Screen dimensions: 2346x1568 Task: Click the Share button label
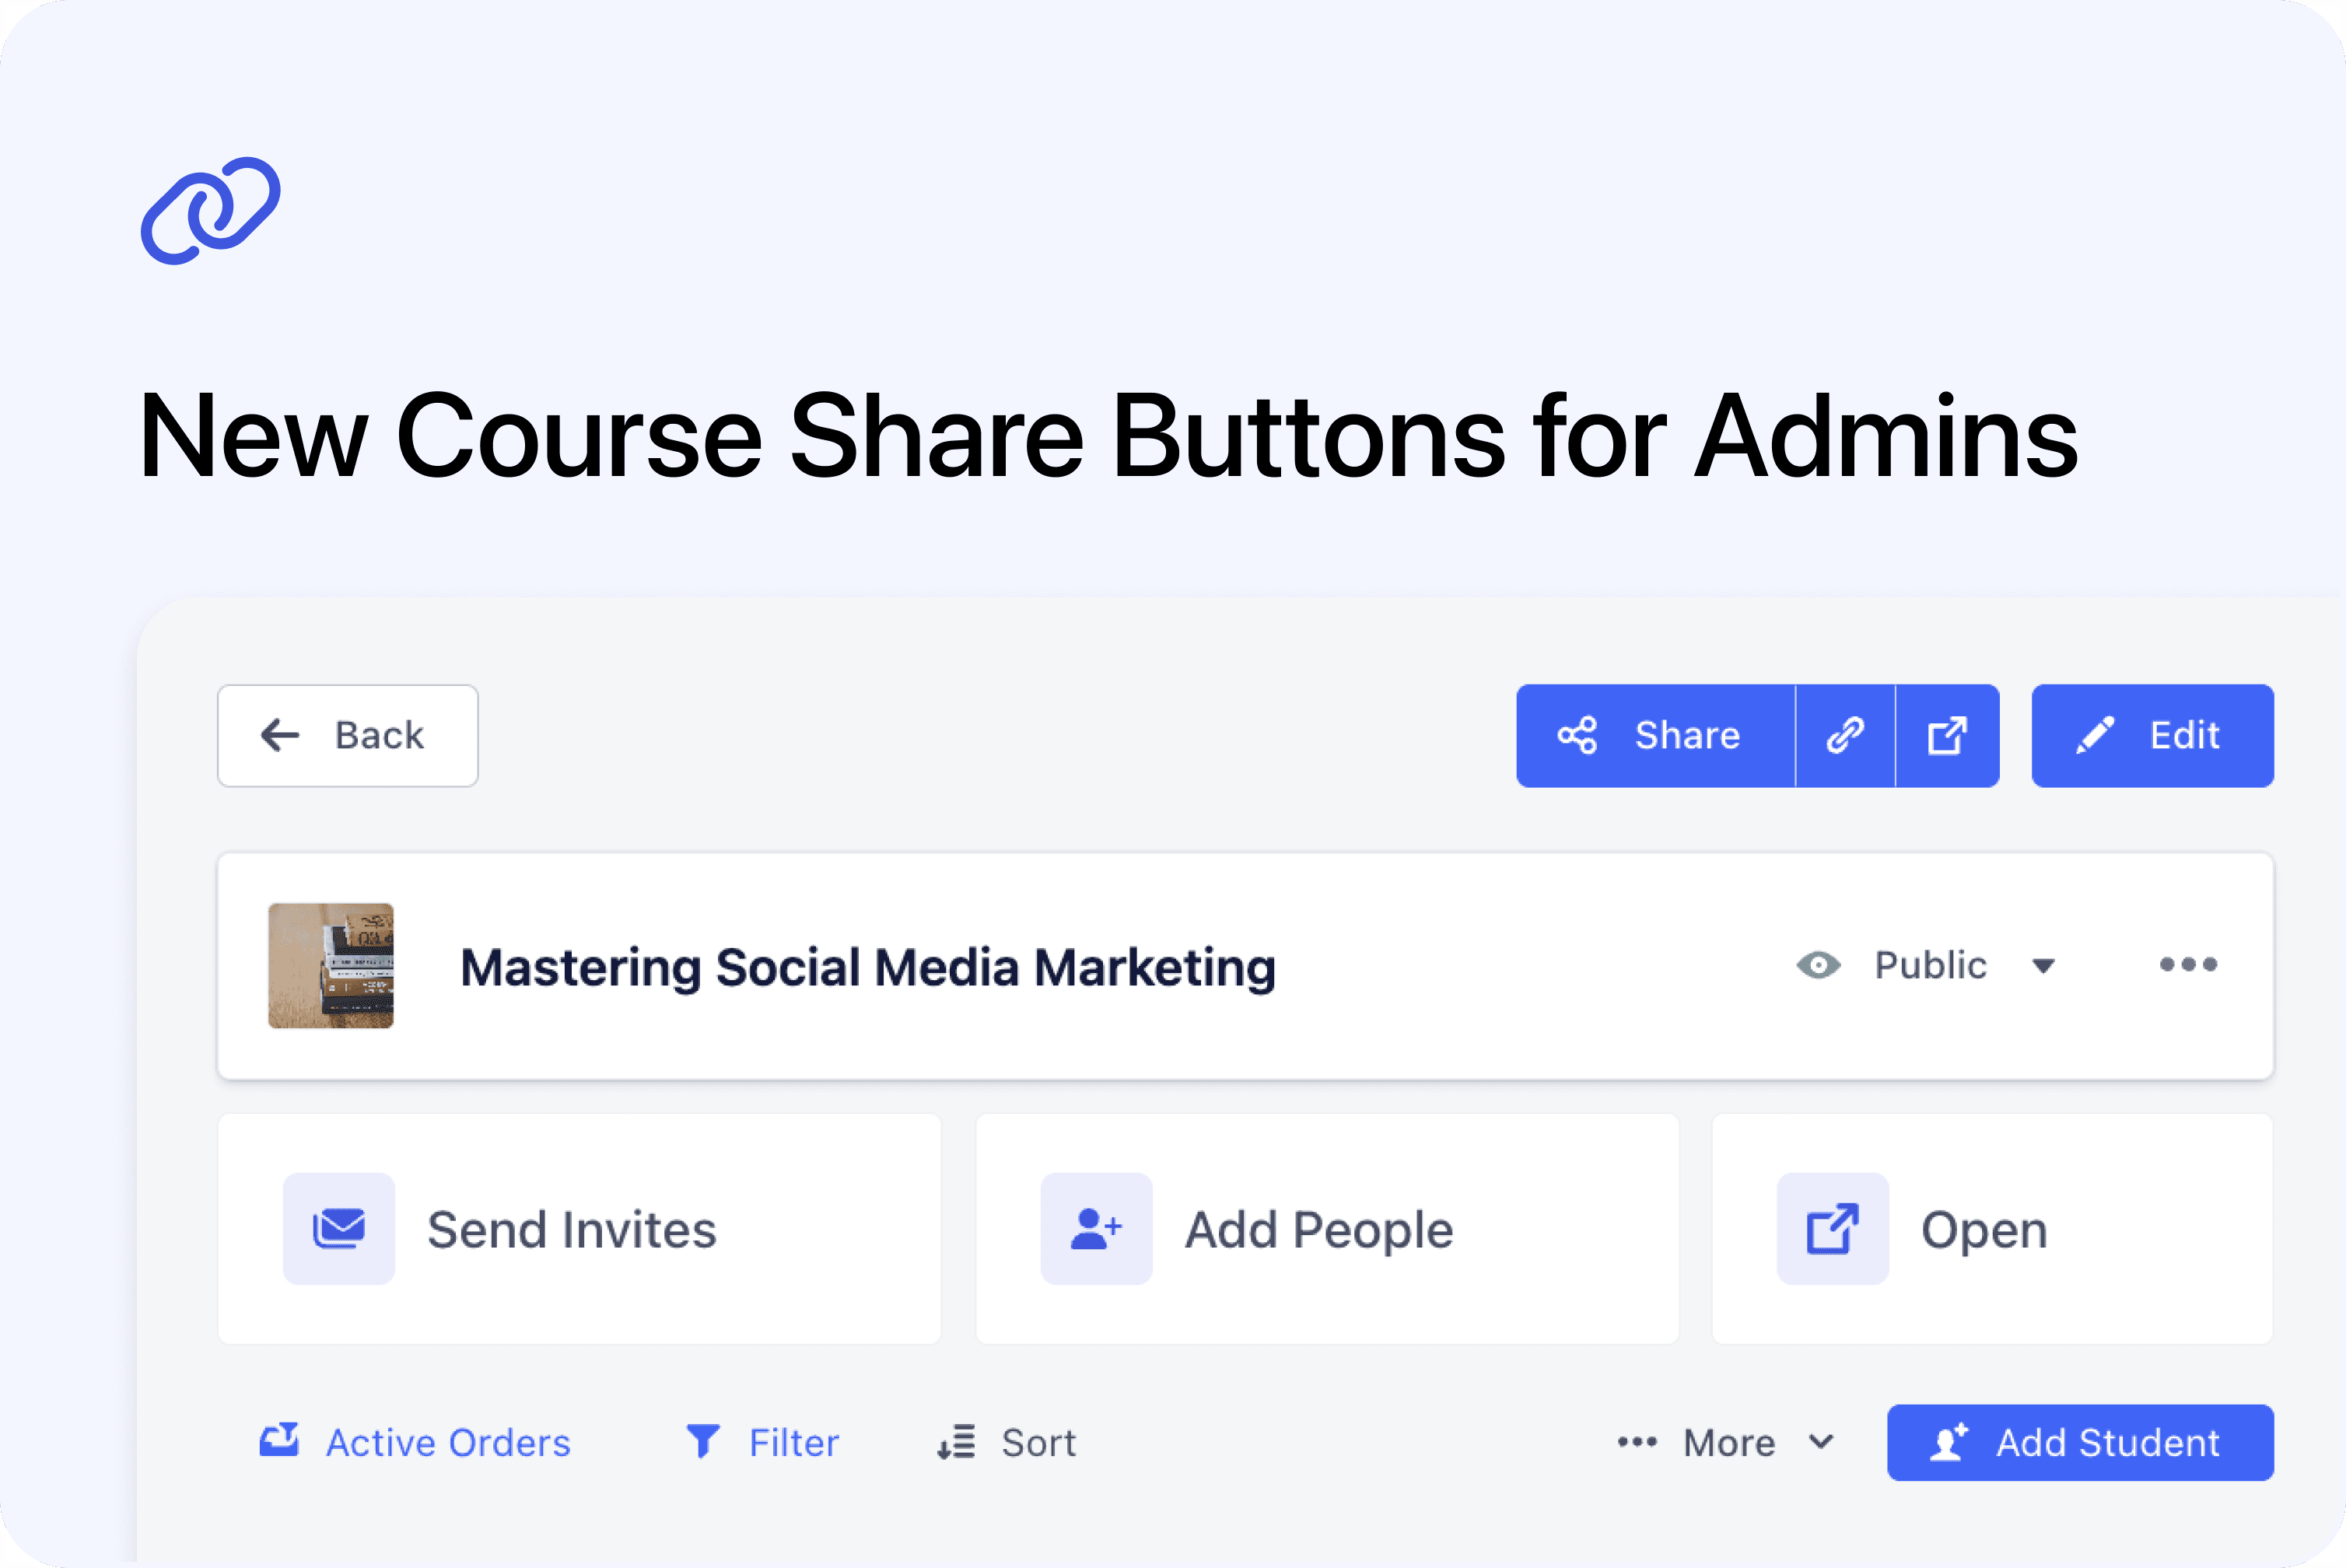1687,736
